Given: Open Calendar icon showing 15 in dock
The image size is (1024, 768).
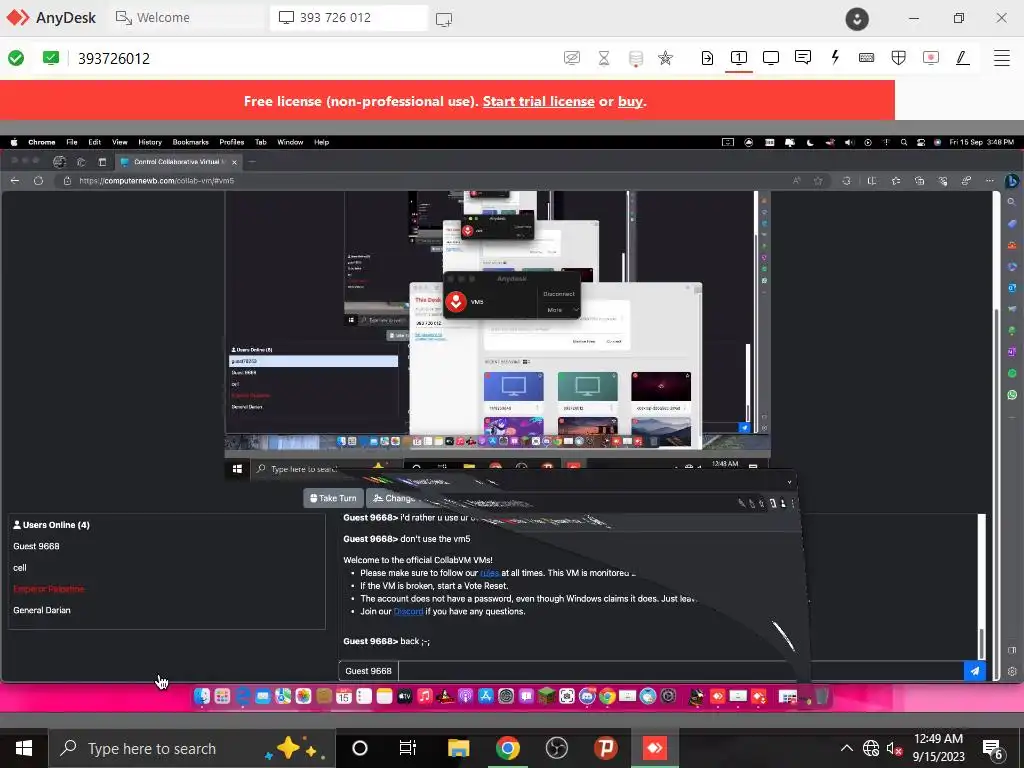Looking at the screenshot, I should [344, 696].
